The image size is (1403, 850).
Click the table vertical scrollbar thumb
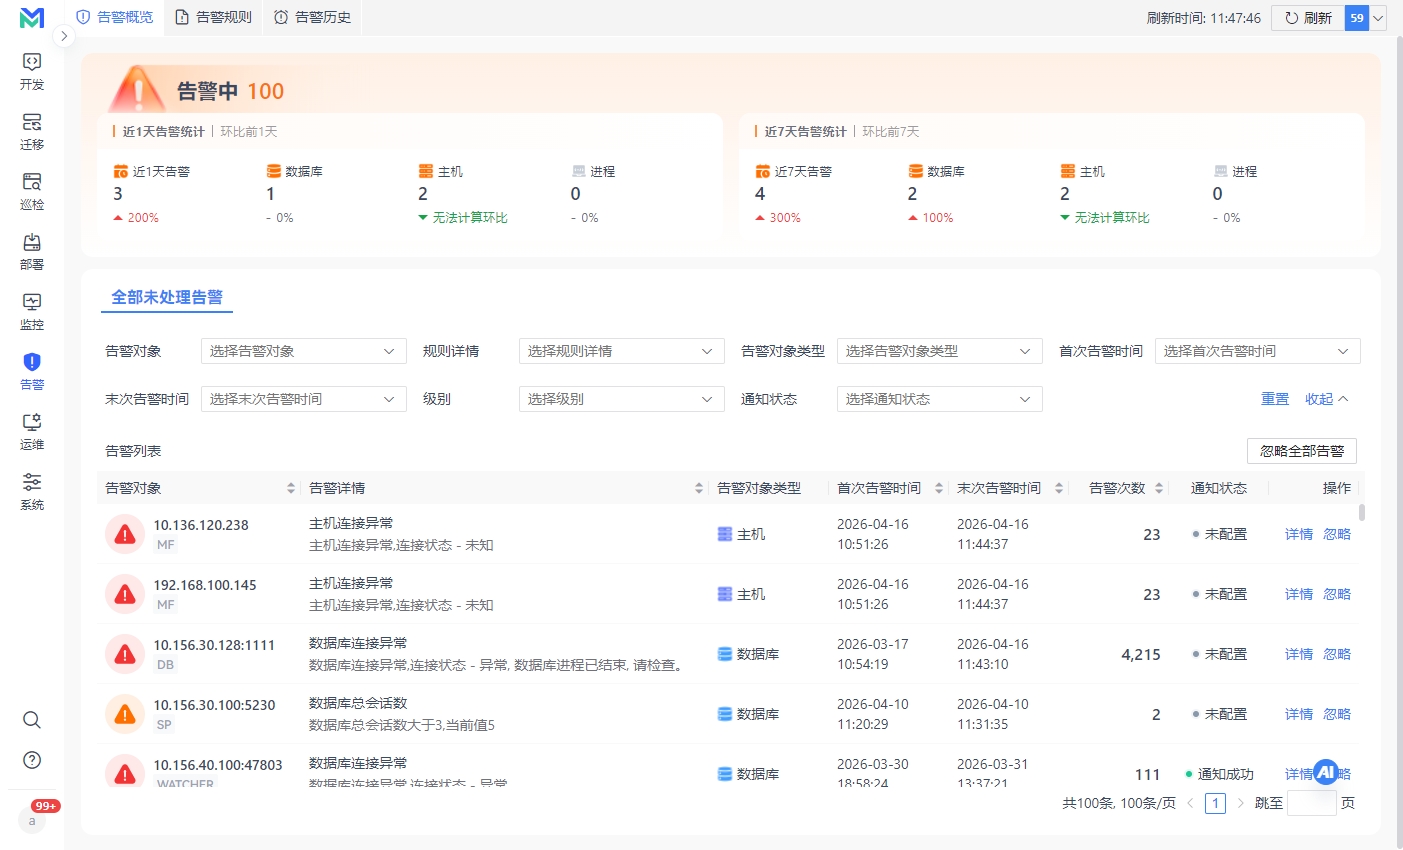1362,513
